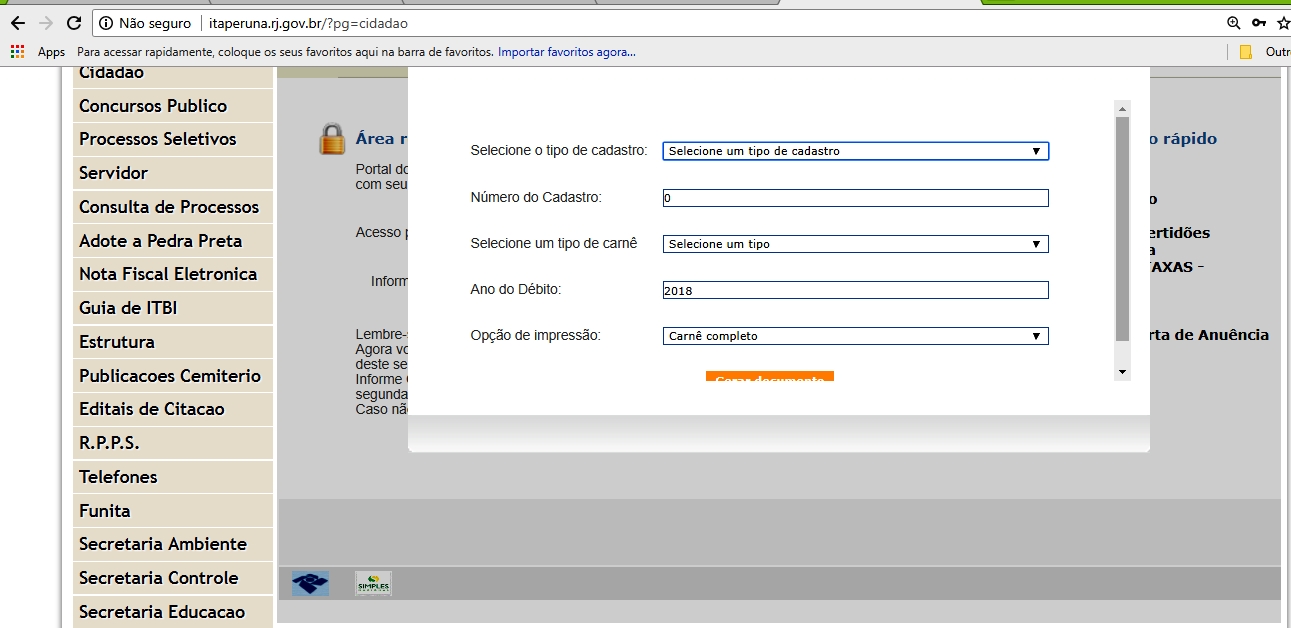Open 'Nota Fiscal Eletronica' in sidebar menu
The height and width of the screenshot is (628, 1291).
[168, 274]
